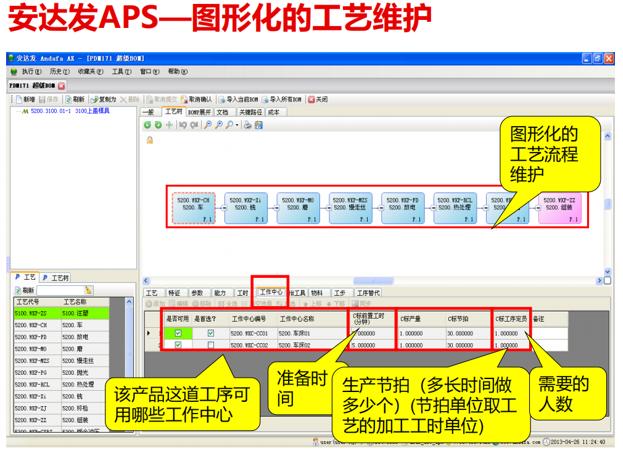Click the second magnifier zoom icon

point(219,125)
